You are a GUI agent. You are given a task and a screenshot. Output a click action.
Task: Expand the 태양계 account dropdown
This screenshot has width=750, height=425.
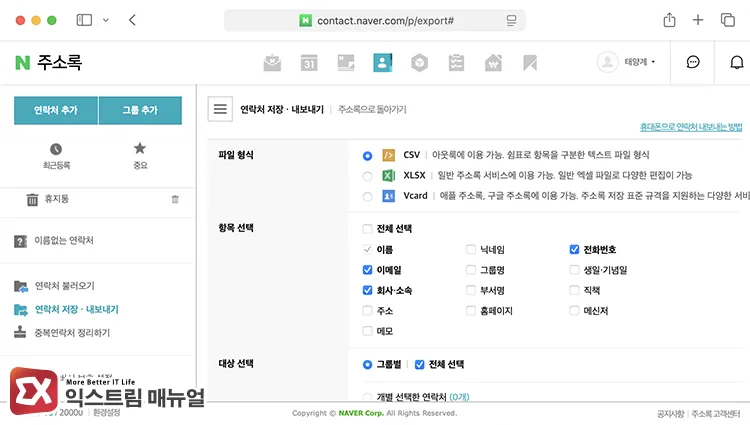[x=640, y=62]
